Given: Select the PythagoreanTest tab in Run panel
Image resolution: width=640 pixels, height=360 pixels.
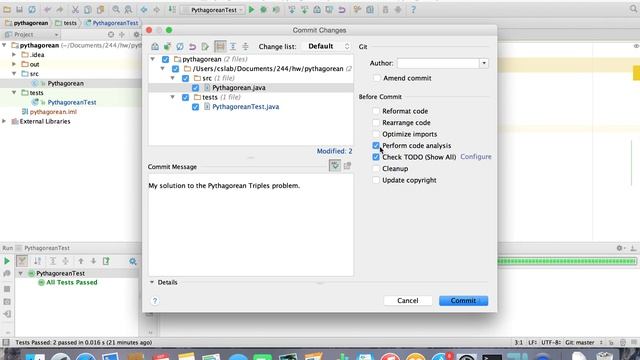Looking at the screenshot, I should 43,248.
